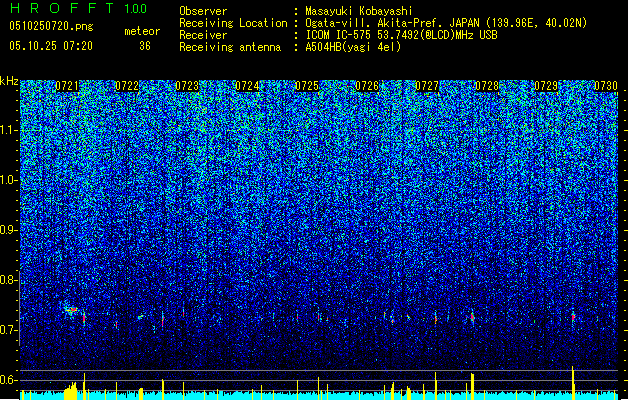Select the 0730 time marker
629x400 pixels.
point(606,86)
